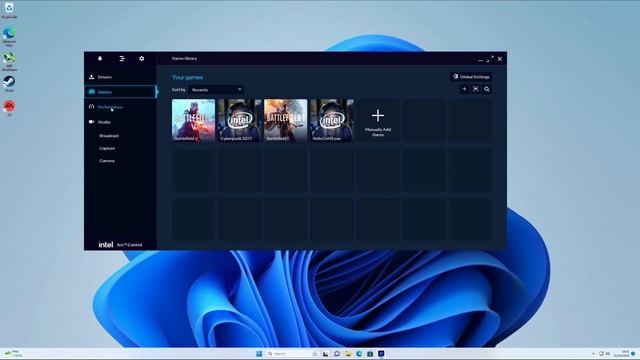
Task: Click the menu list icon beside the bell
Action: click(x=122, y=59)
